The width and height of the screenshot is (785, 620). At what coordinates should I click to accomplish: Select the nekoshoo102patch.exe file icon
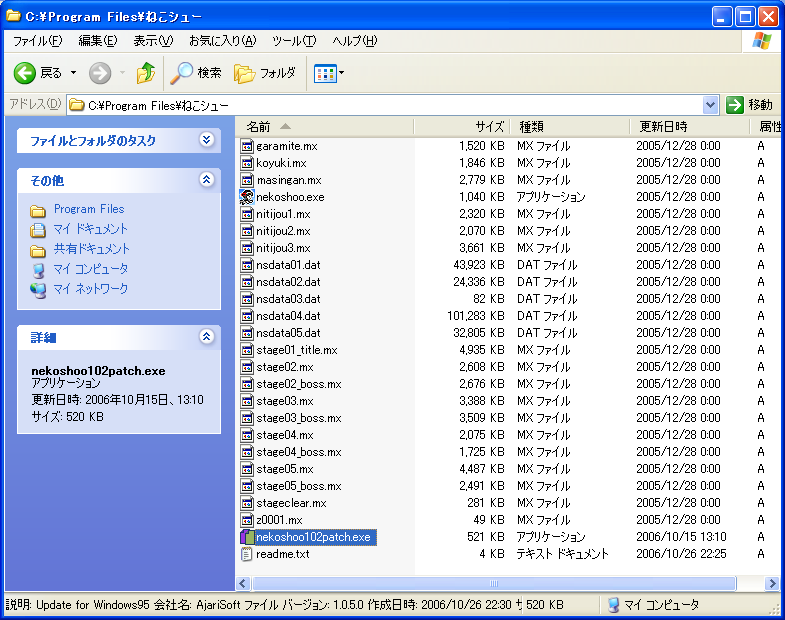click(x=248, y=537)
